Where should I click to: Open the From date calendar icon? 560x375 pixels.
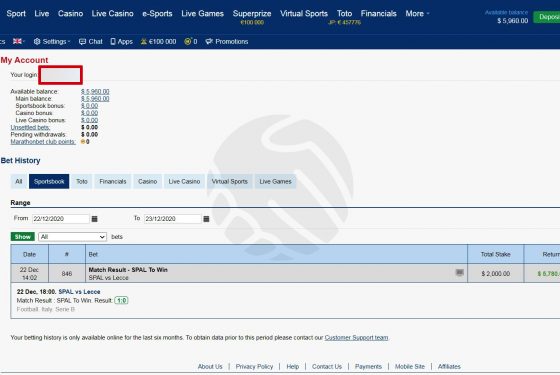94,219
